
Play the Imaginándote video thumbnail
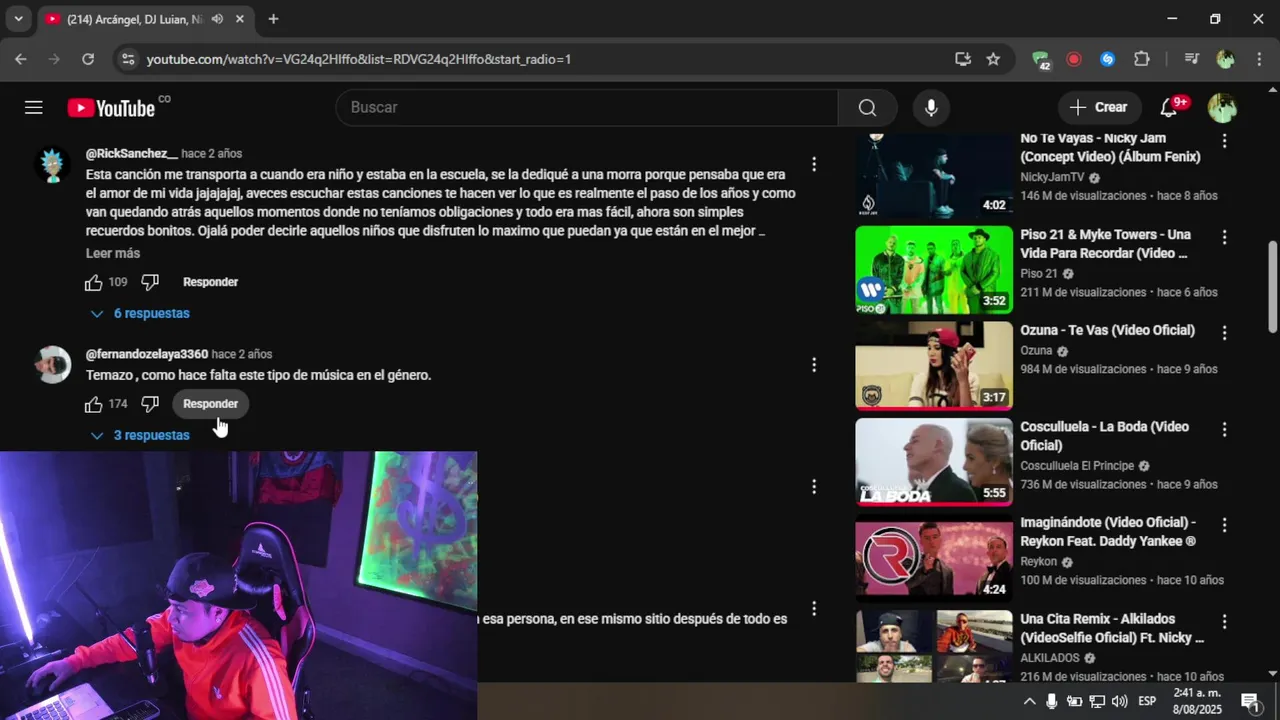coord(934,558)
